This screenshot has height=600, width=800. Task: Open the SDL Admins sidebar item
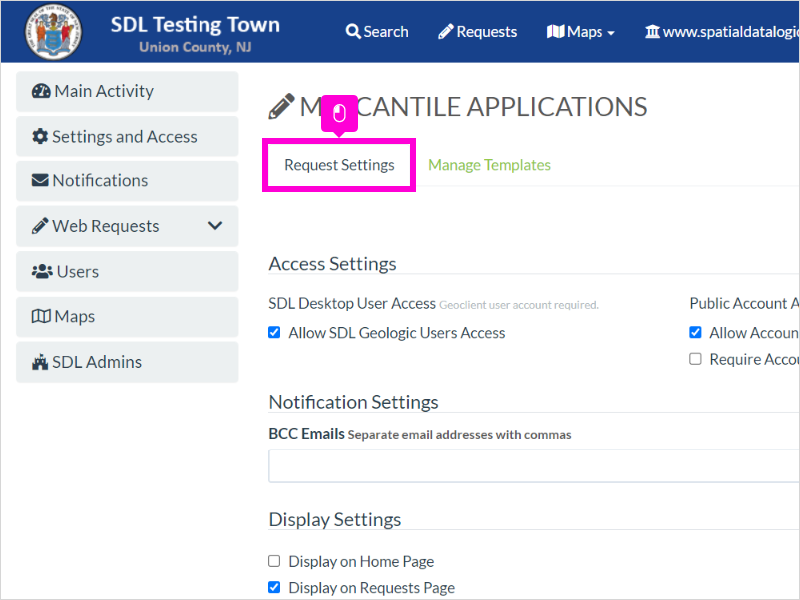point(127,362)
